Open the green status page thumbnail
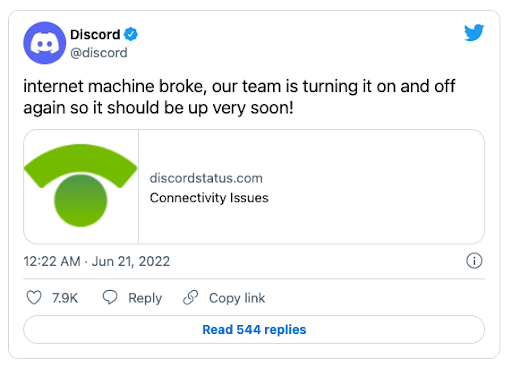Screen dimensions: 512x368 81,187
